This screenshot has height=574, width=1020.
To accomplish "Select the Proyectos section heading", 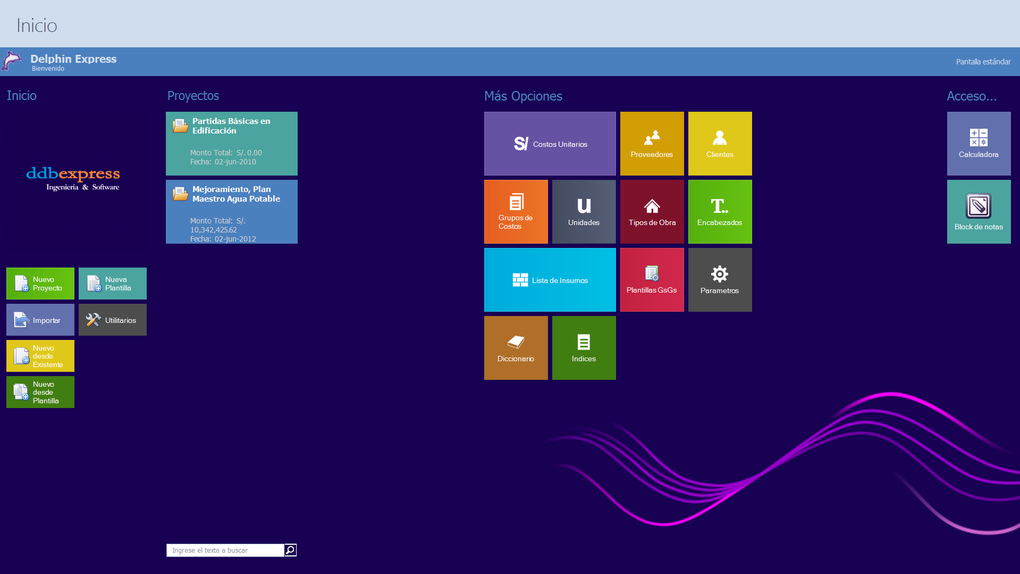I will [x=193, y=96].
